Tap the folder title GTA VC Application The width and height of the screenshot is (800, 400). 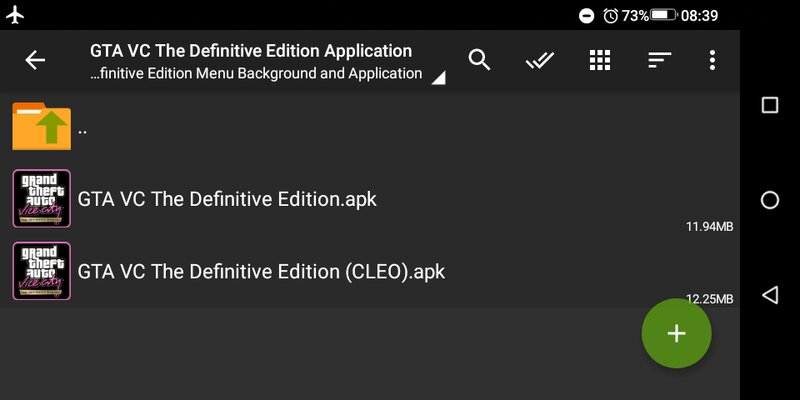click(251, 51)
